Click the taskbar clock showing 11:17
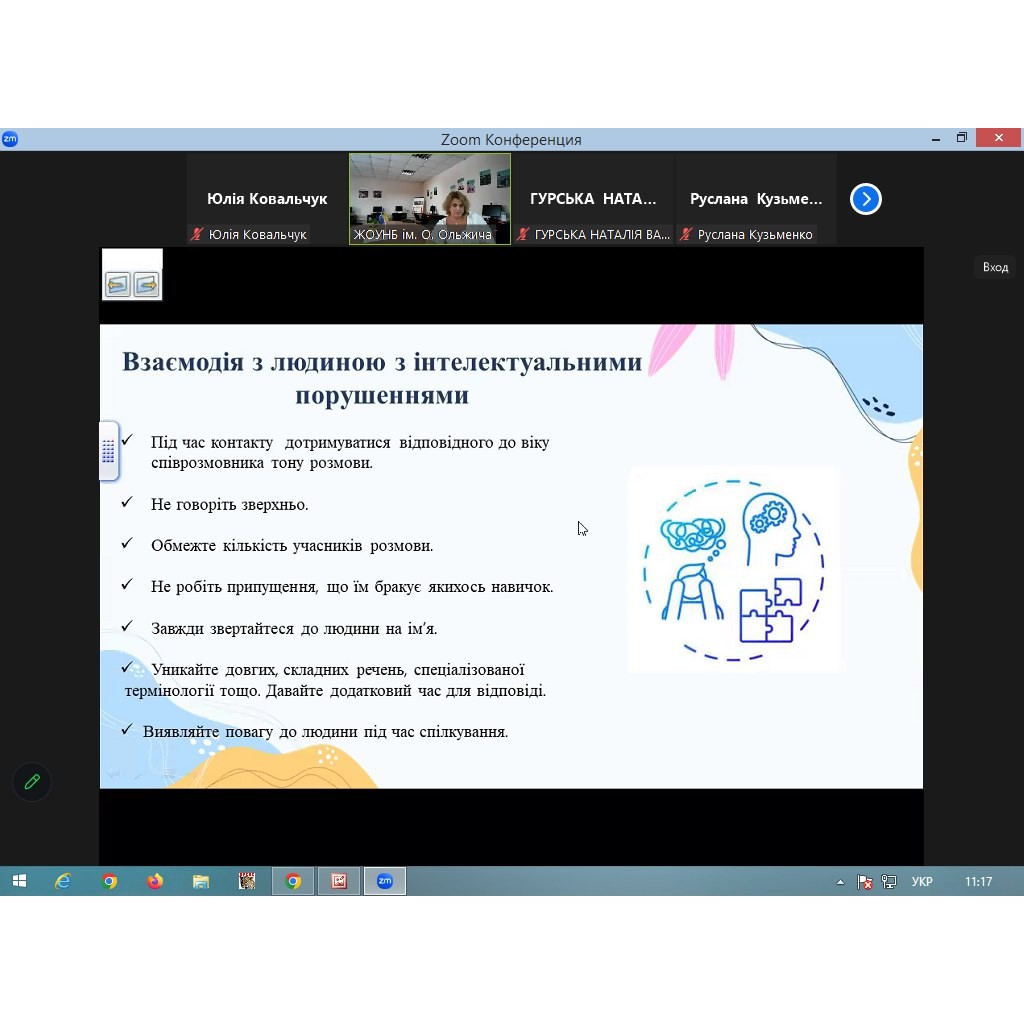This screenshot has width=1024, height=1024. [978, 882]
